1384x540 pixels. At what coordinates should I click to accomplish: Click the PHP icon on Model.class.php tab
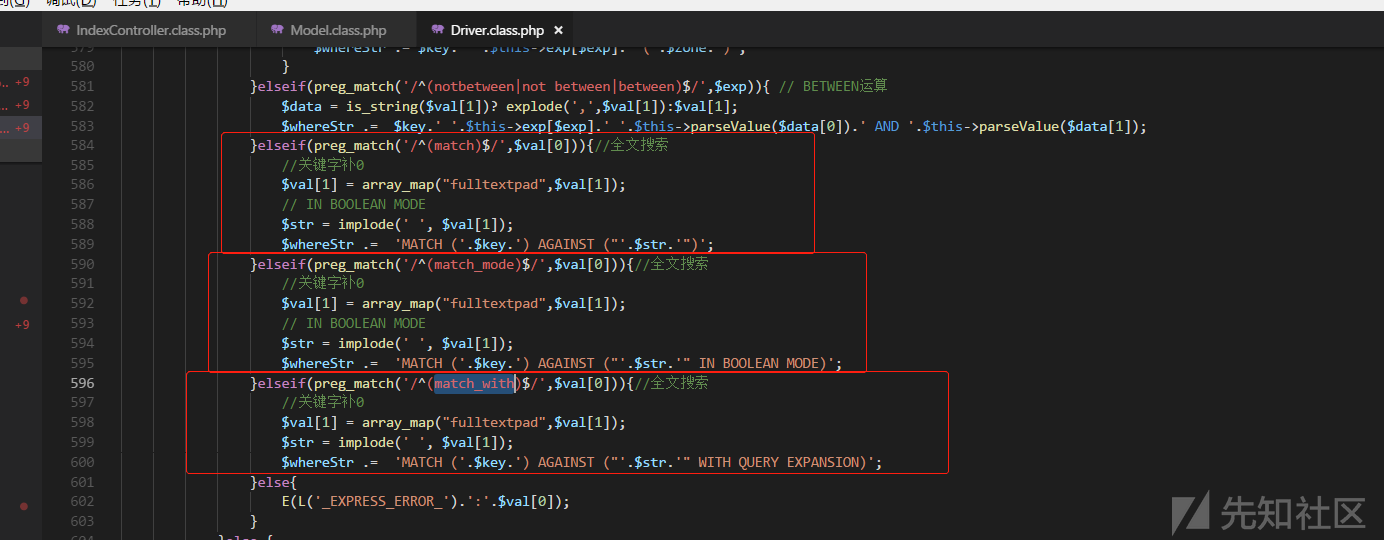click(278, 30)
